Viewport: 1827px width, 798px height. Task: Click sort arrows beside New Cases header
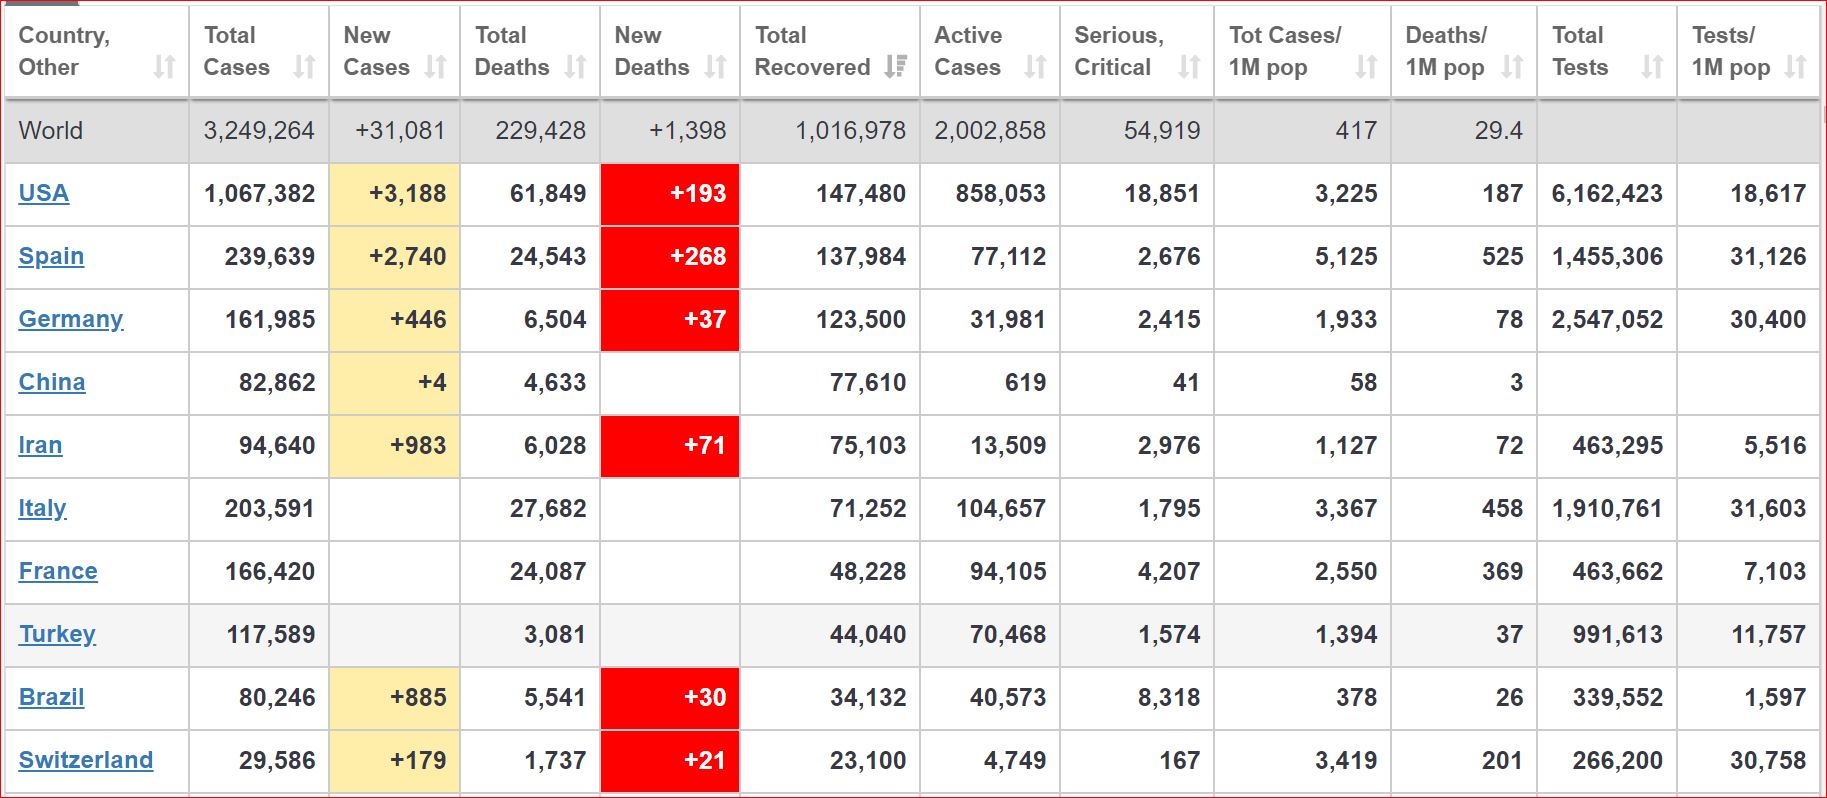coord(435,67)
